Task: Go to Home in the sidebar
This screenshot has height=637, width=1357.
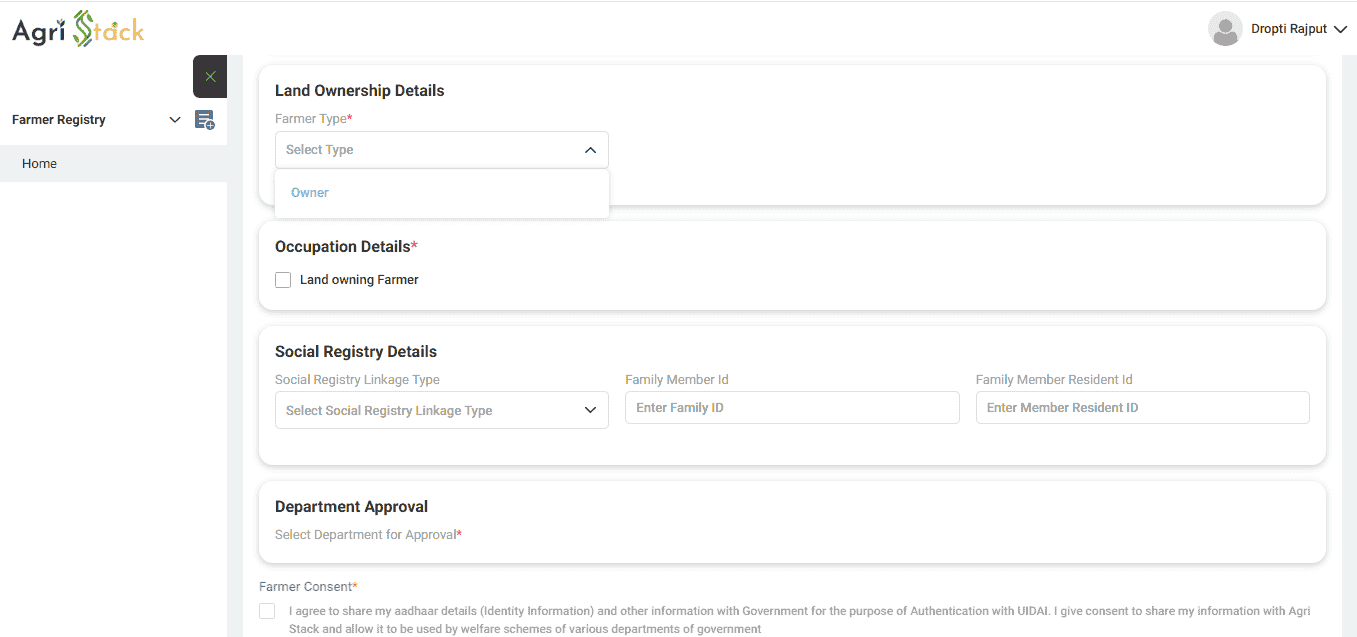Action: pos(40,164)
